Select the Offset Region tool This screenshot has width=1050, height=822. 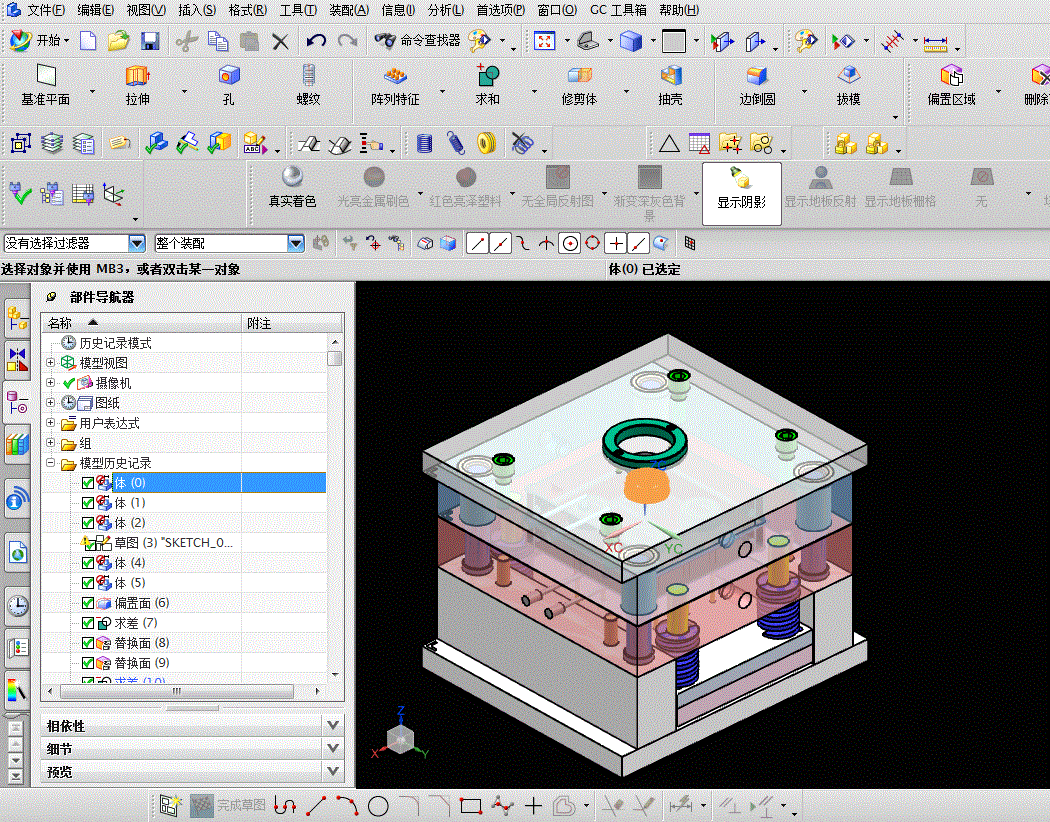[x=952, y=86]
